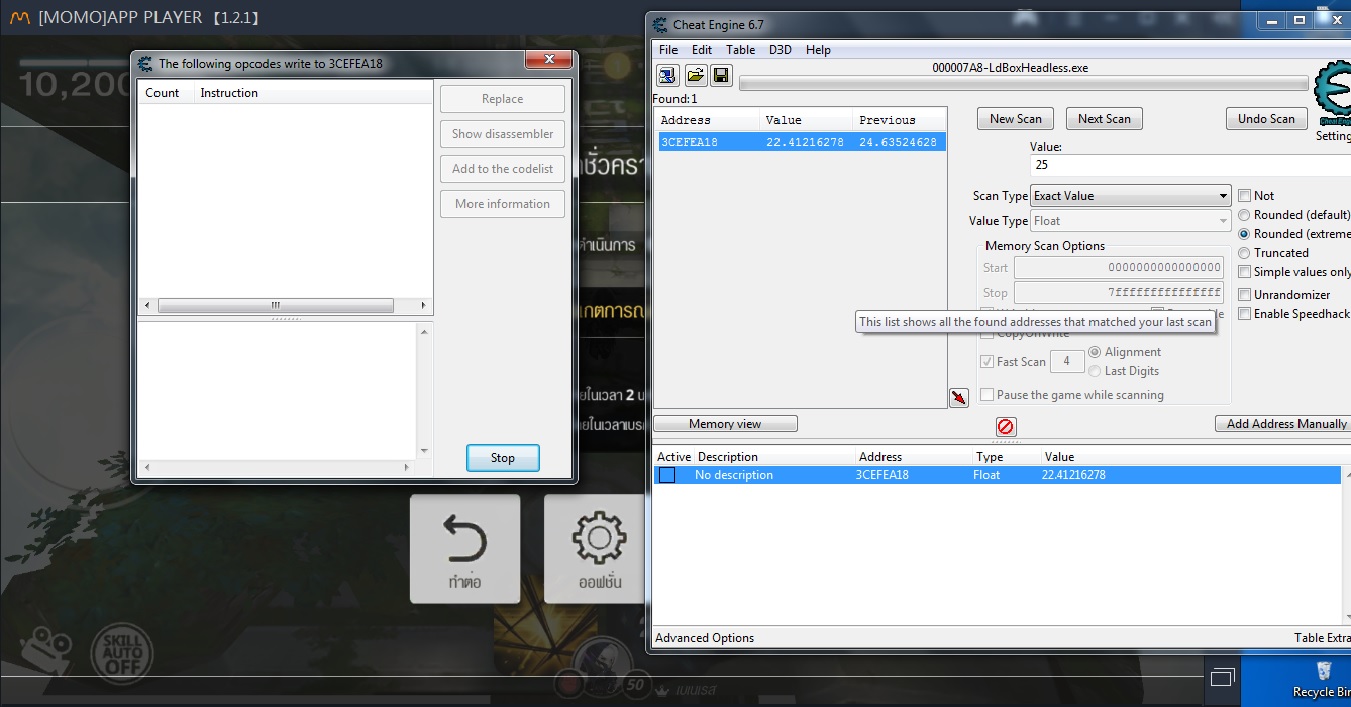Screen dimensions: 1351x707
Task: Click the Cheat Engine settings logo
Action: pos(1332,95)
